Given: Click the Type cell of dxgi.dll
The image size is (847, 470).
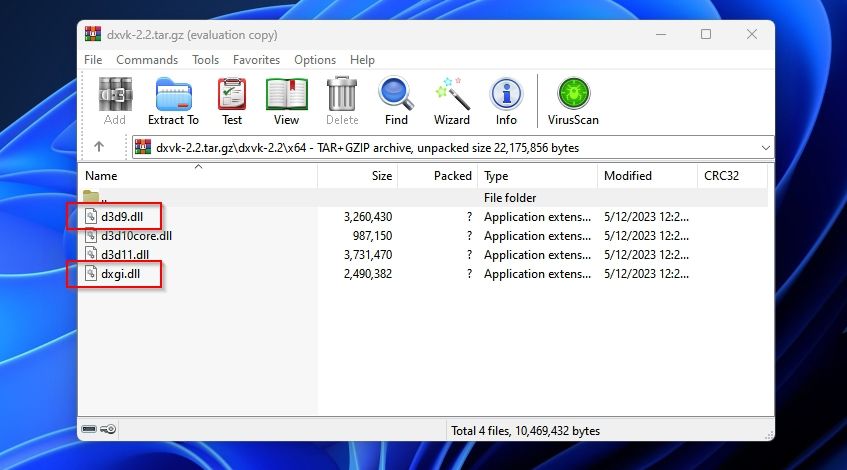Looking at the screenshot, I should pos(537,274).
